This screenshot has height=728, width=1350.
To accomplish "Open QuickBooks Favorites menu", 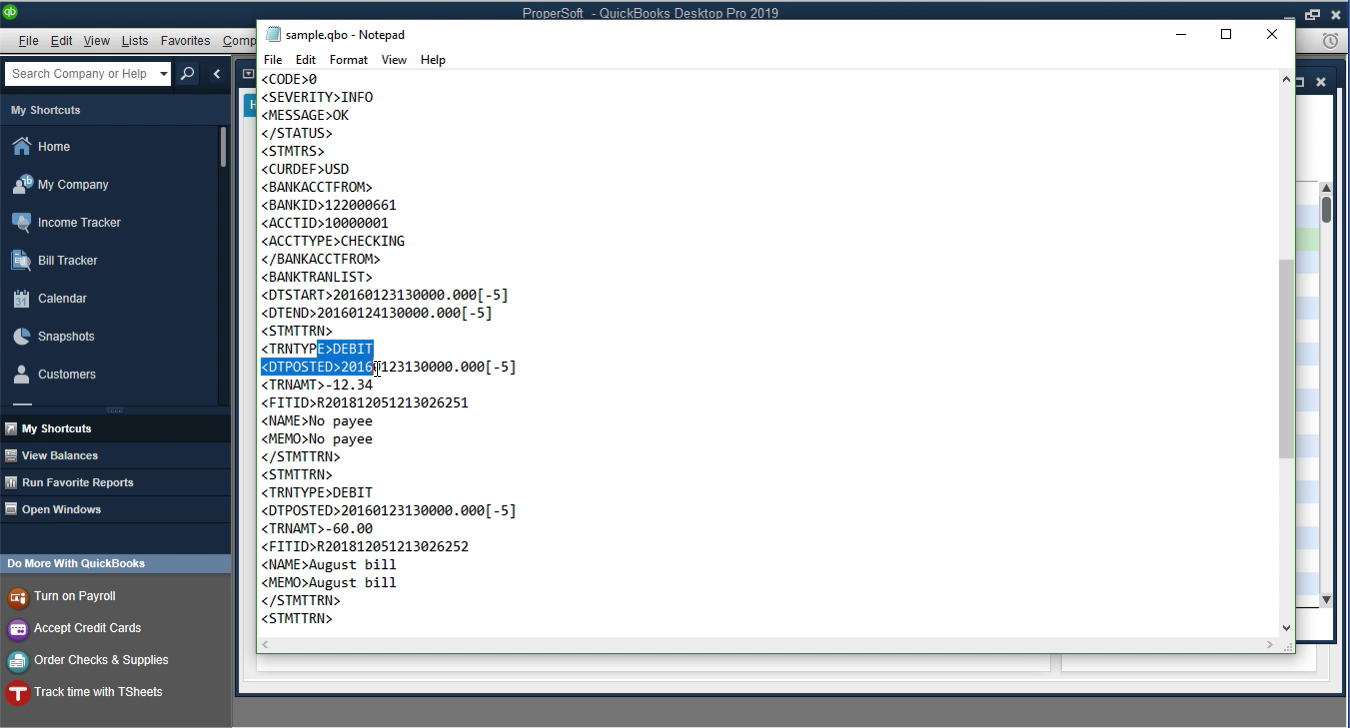I will (185, 41).
